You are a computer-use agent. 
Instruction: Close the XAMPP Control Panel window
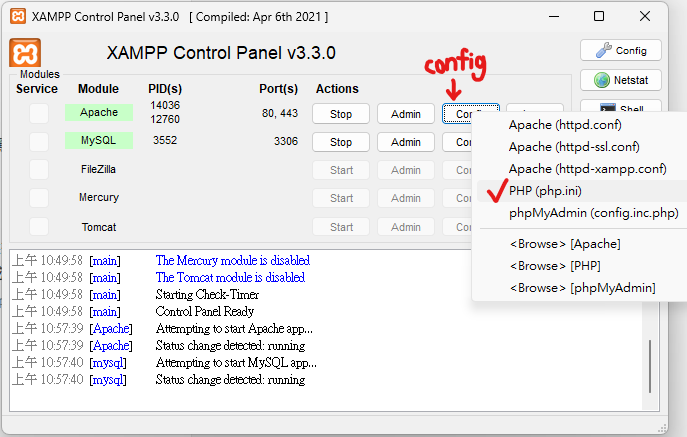click(645, 16)
